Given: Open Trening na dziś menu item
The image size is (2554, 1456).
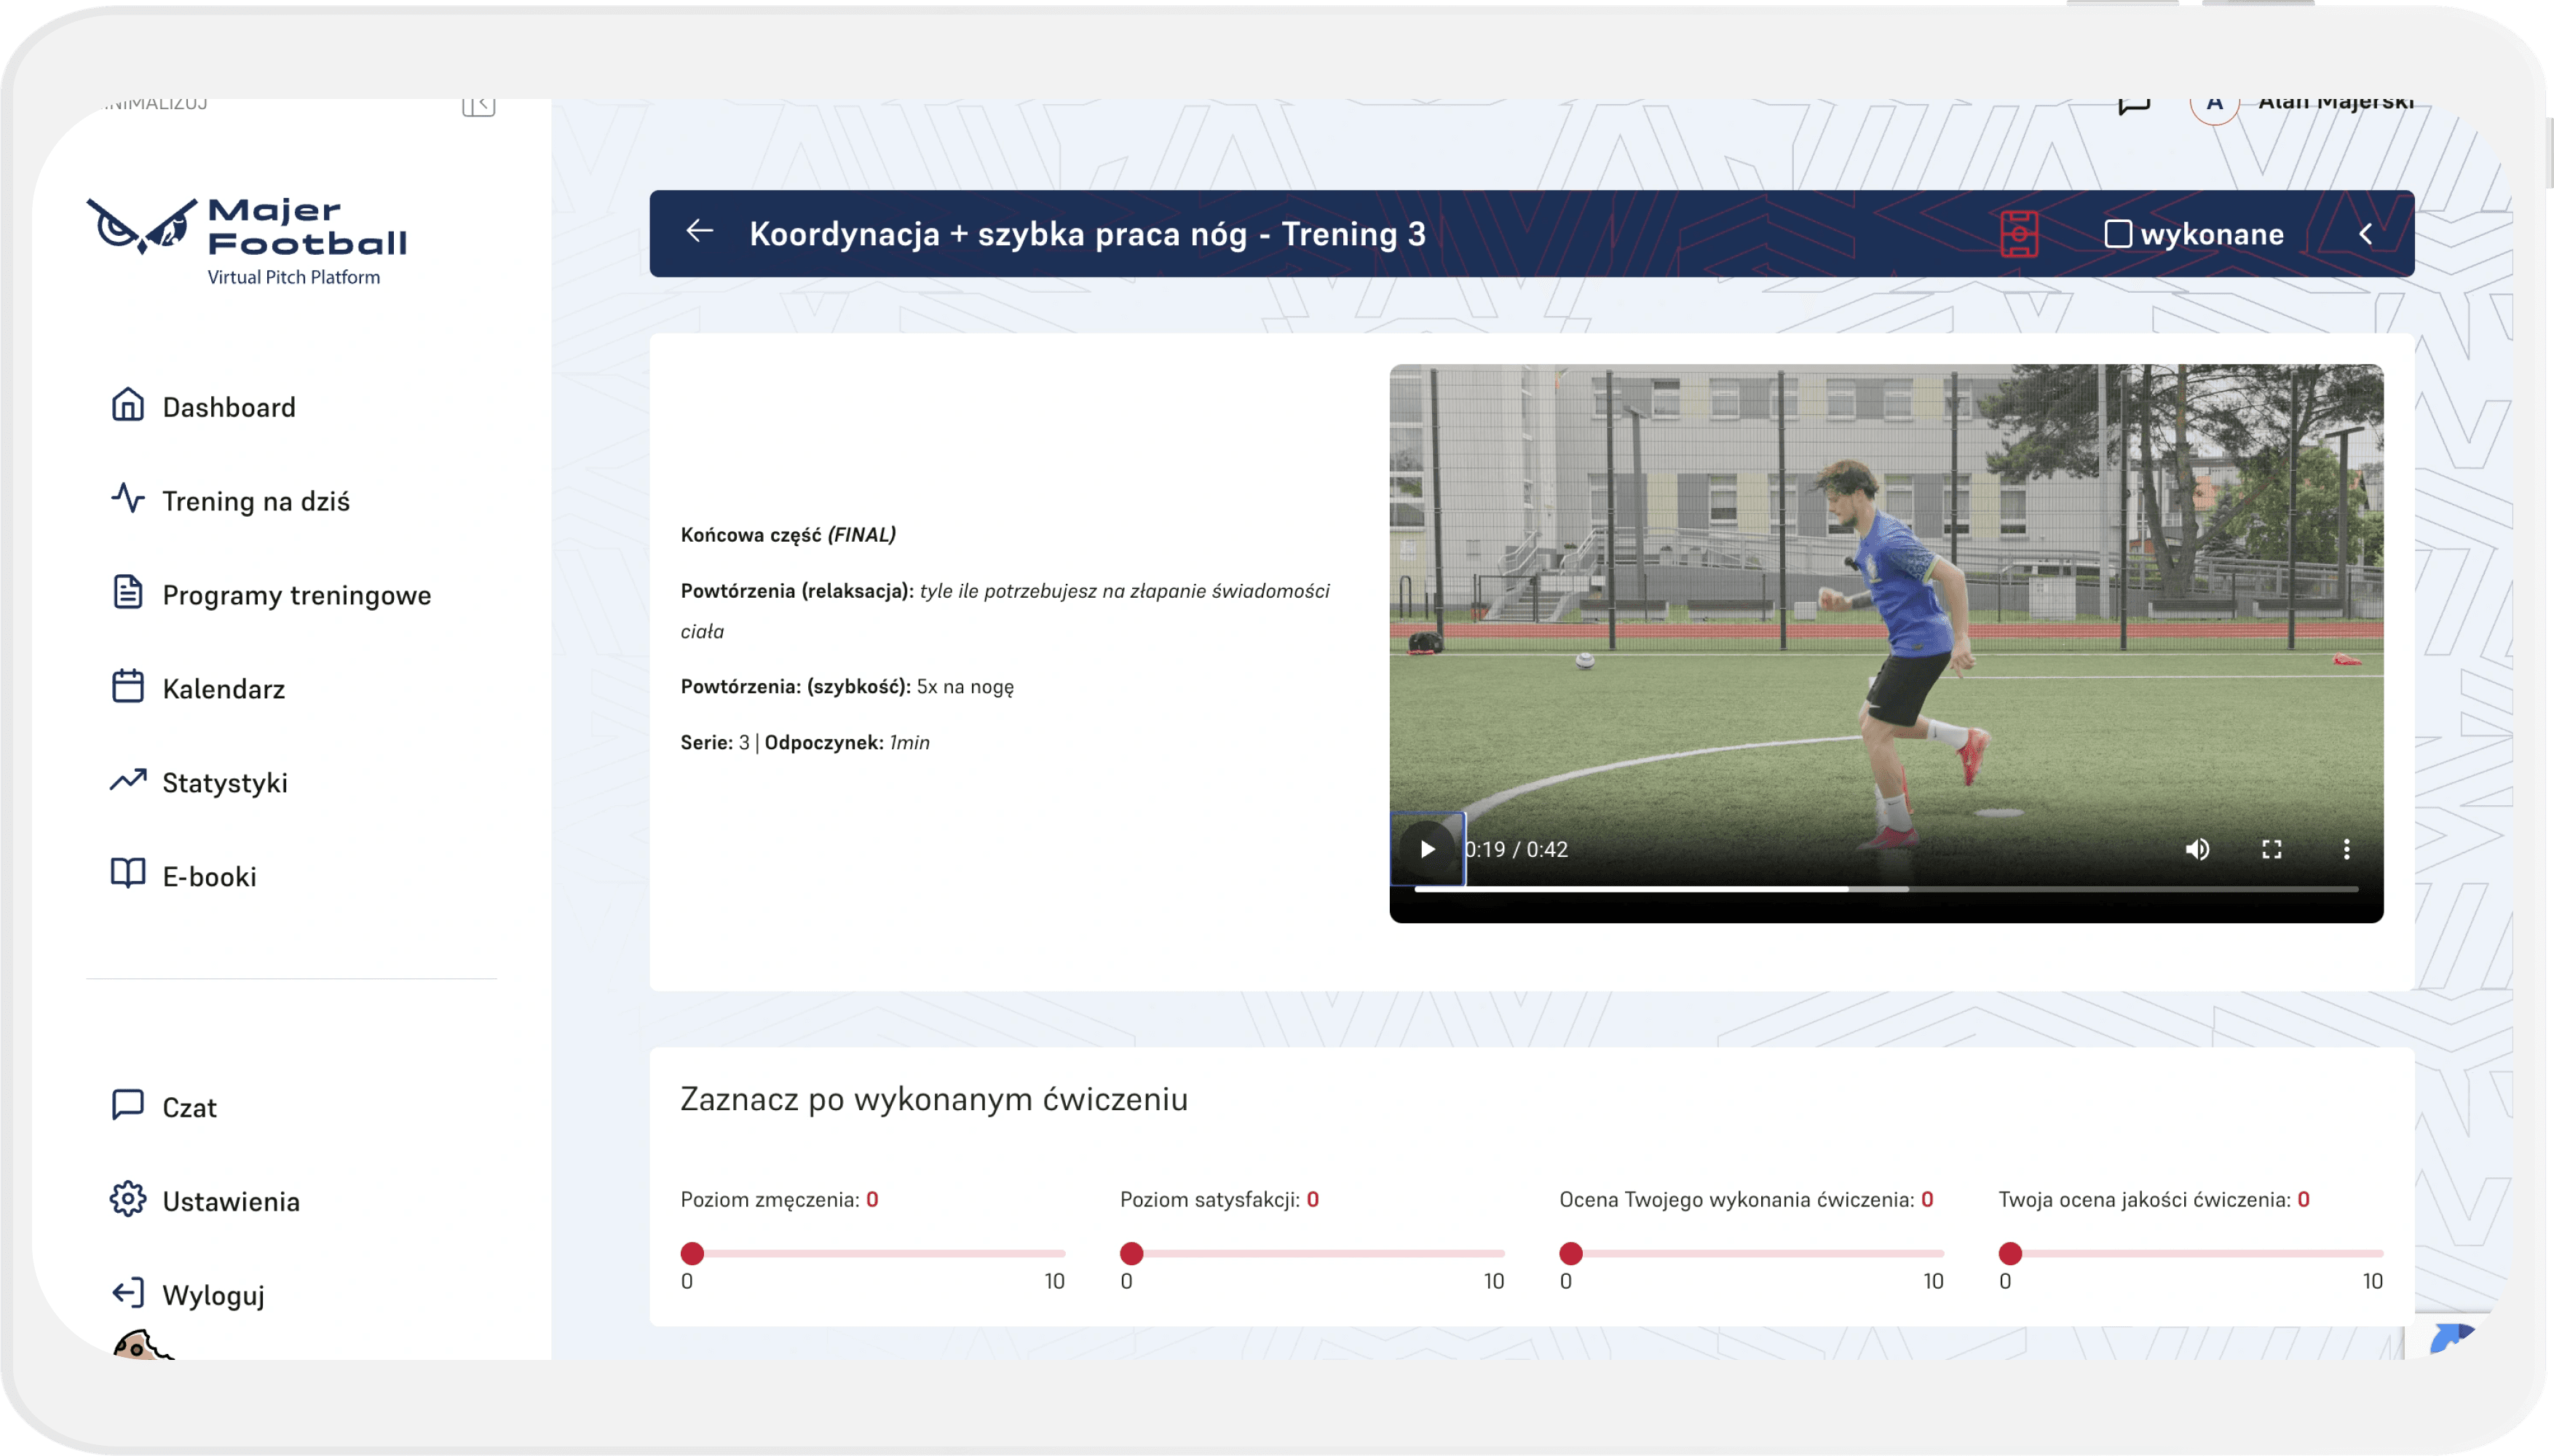Looking at the screenshot, I should point(255,501).
